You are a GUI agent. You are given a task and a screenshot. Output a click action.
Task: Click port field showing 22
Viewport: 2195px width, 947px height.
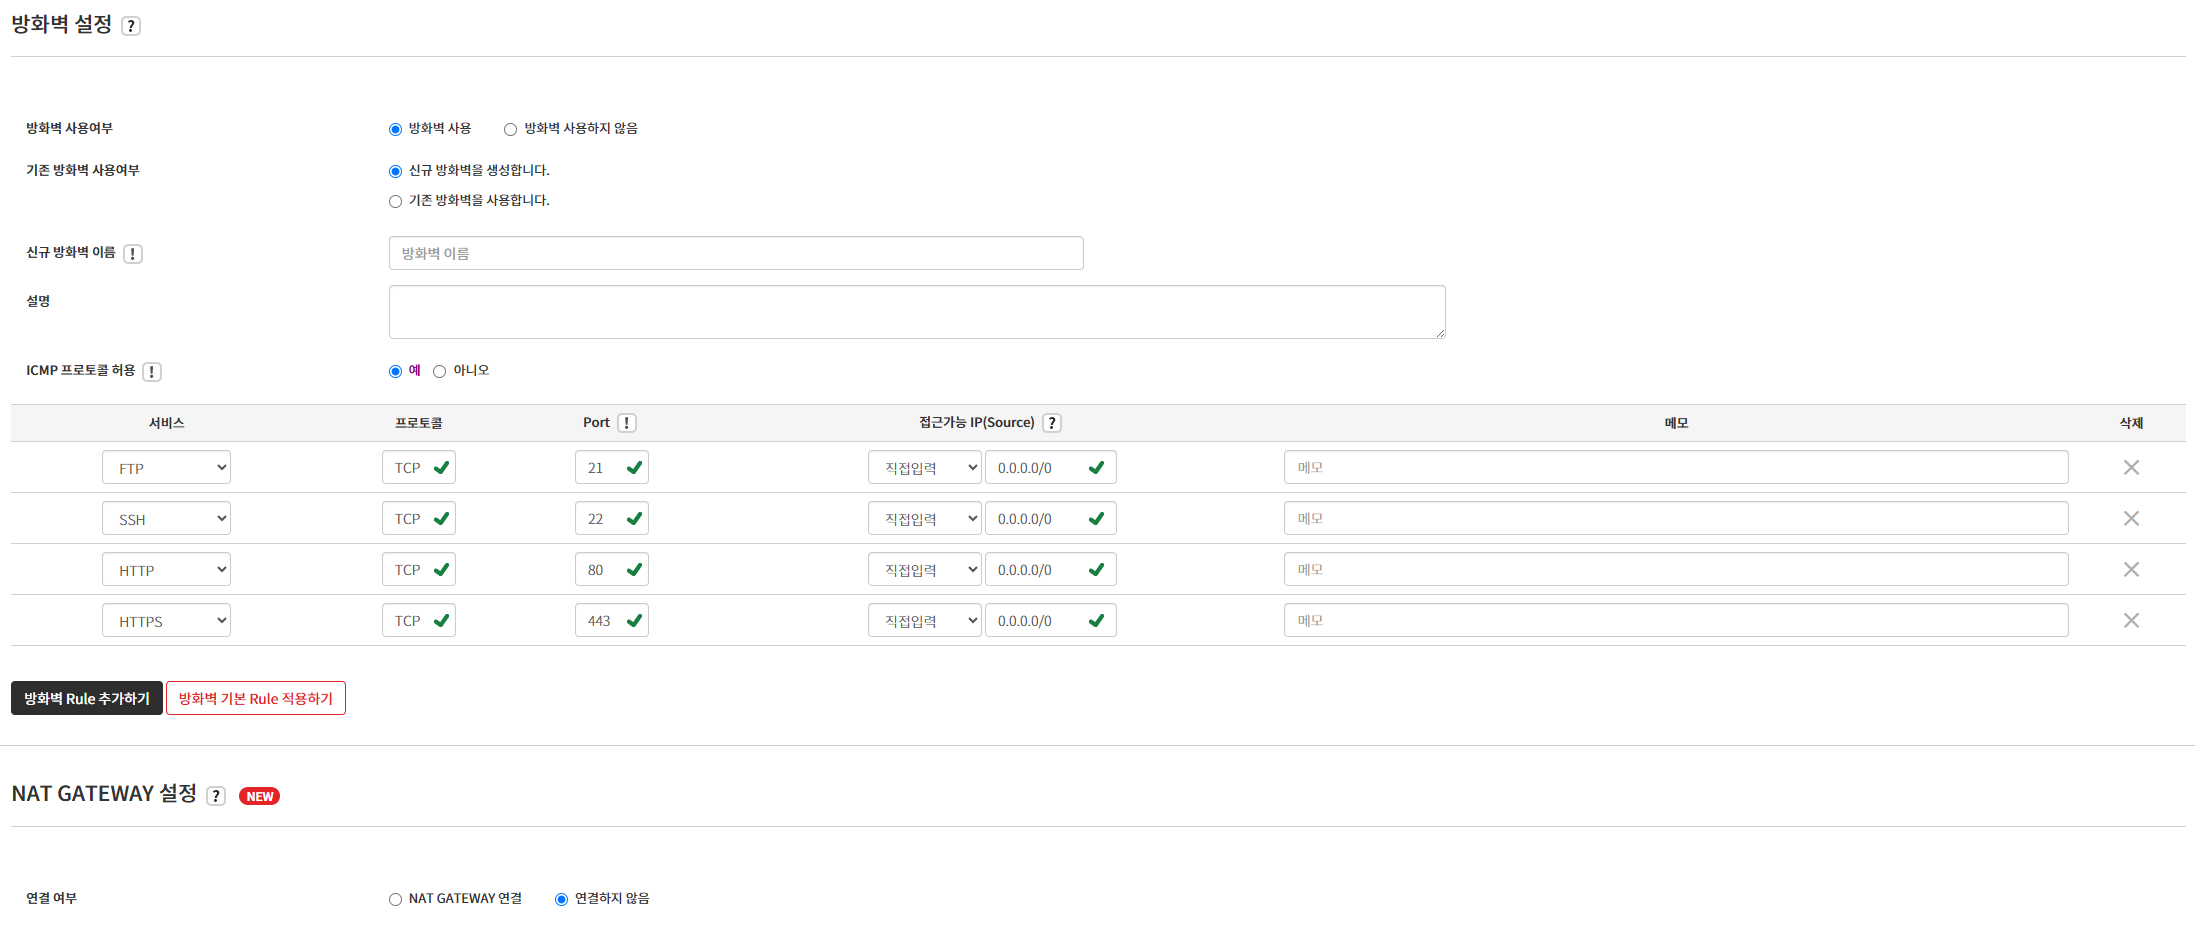612,518
